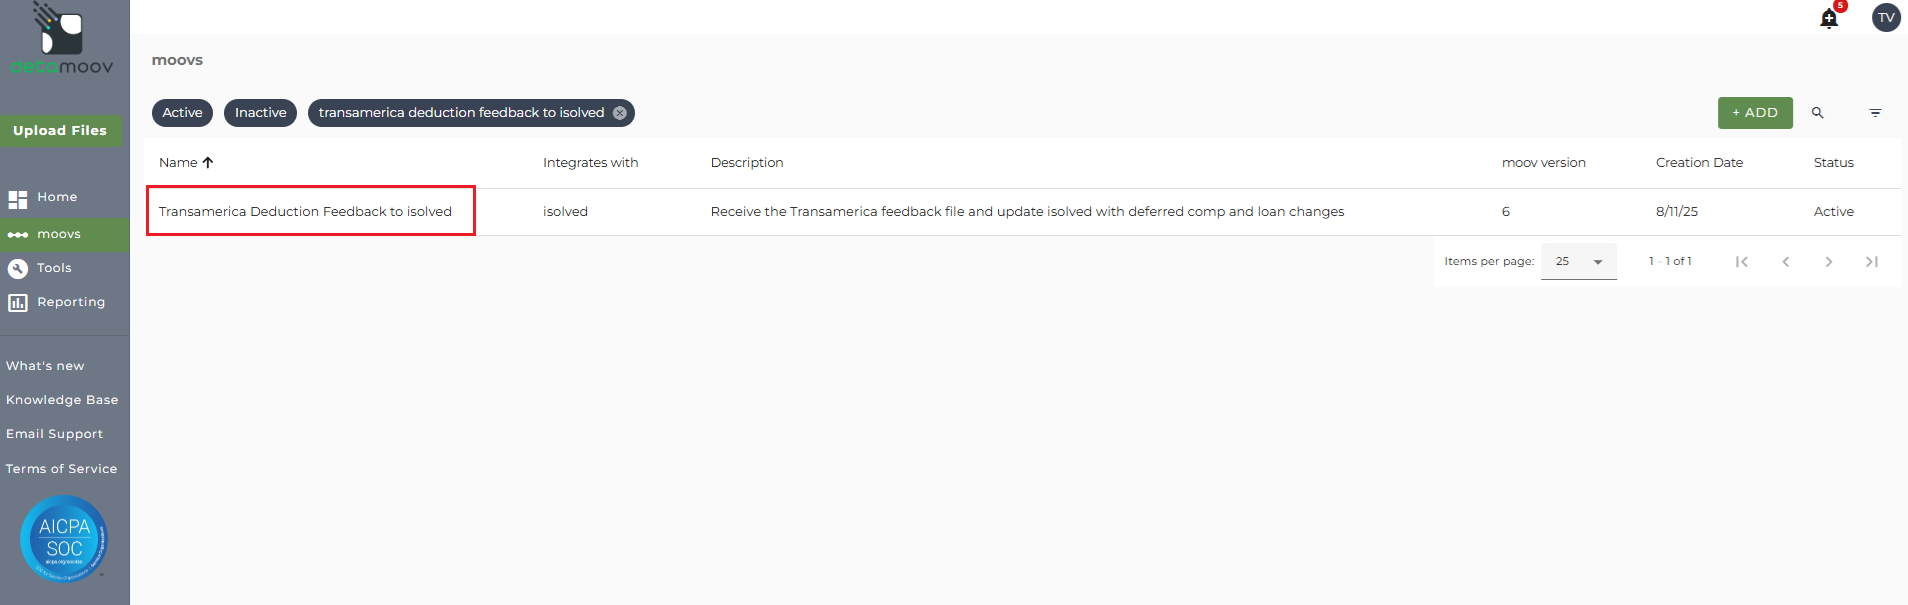This screenshot has height=605, width=1908.
Task: Open Reporting in the sidebar
Action: pyautogui.click(x=70, y=302)
